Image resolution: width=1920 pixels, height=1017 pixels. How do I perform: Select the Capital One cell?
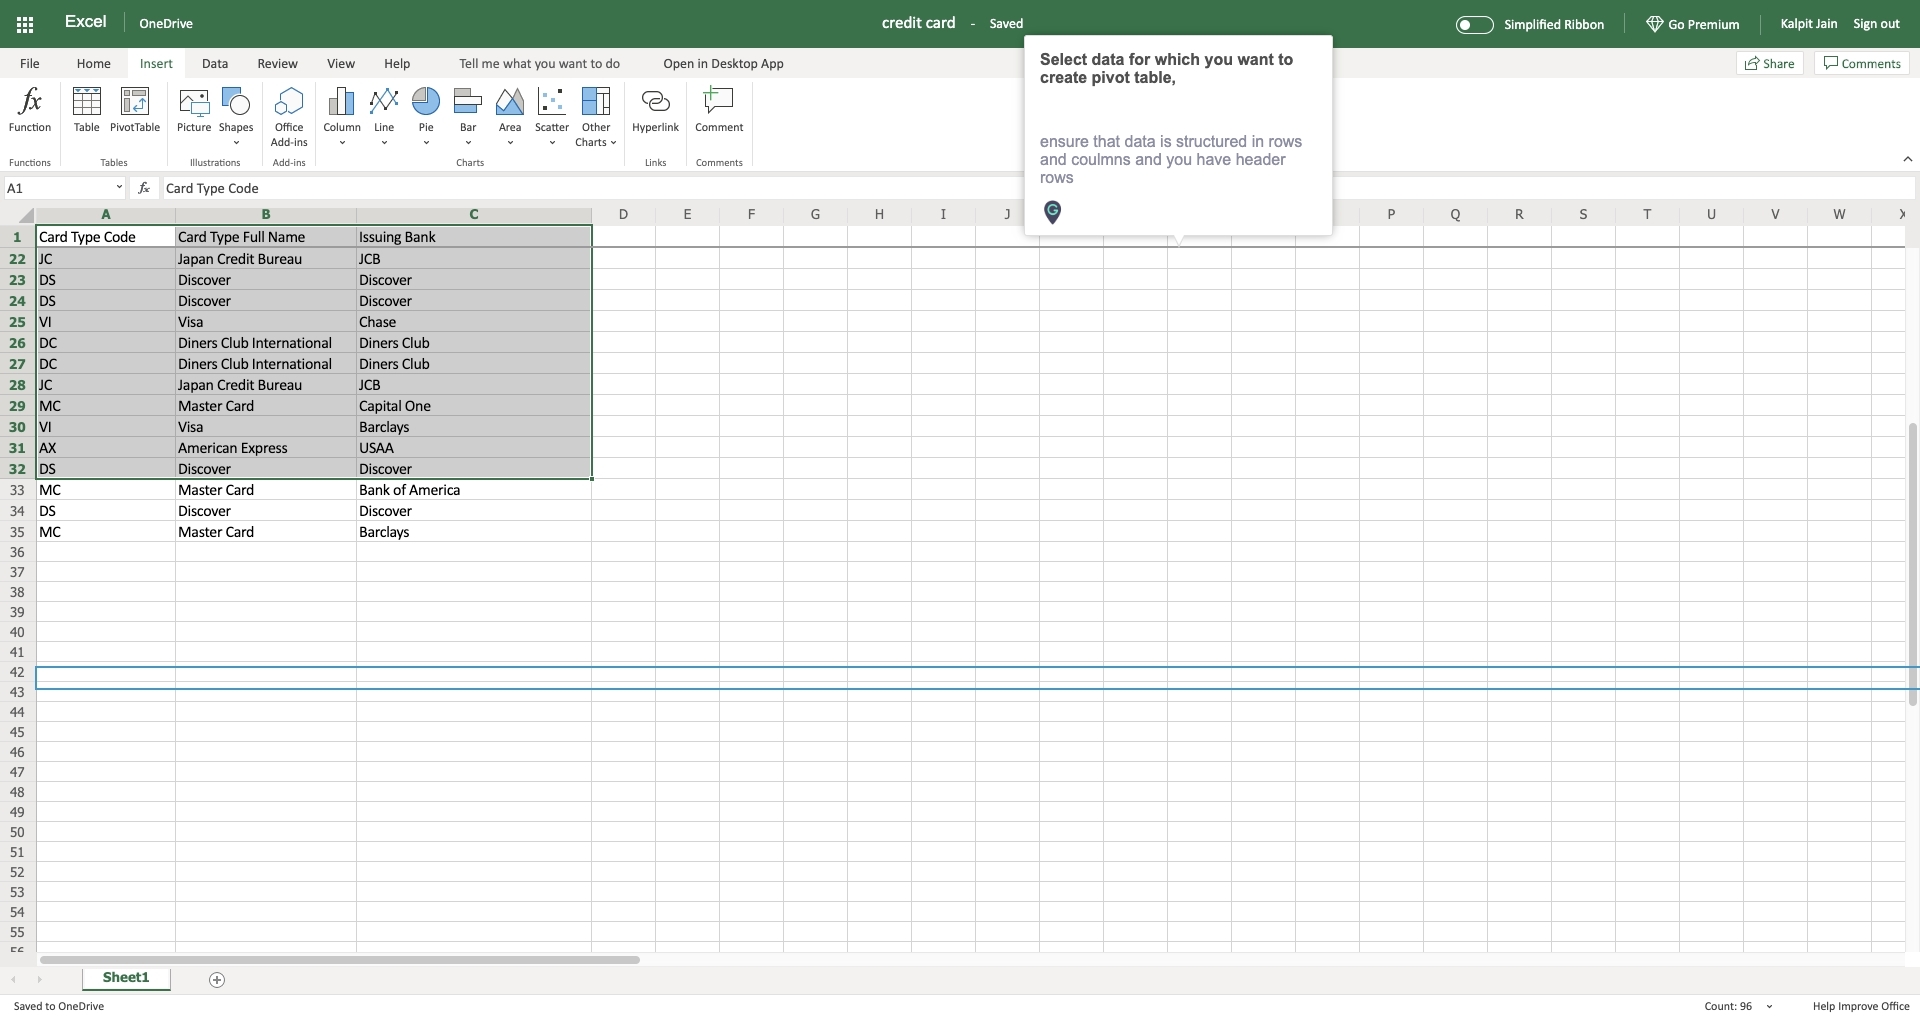[x=473, y=406]
